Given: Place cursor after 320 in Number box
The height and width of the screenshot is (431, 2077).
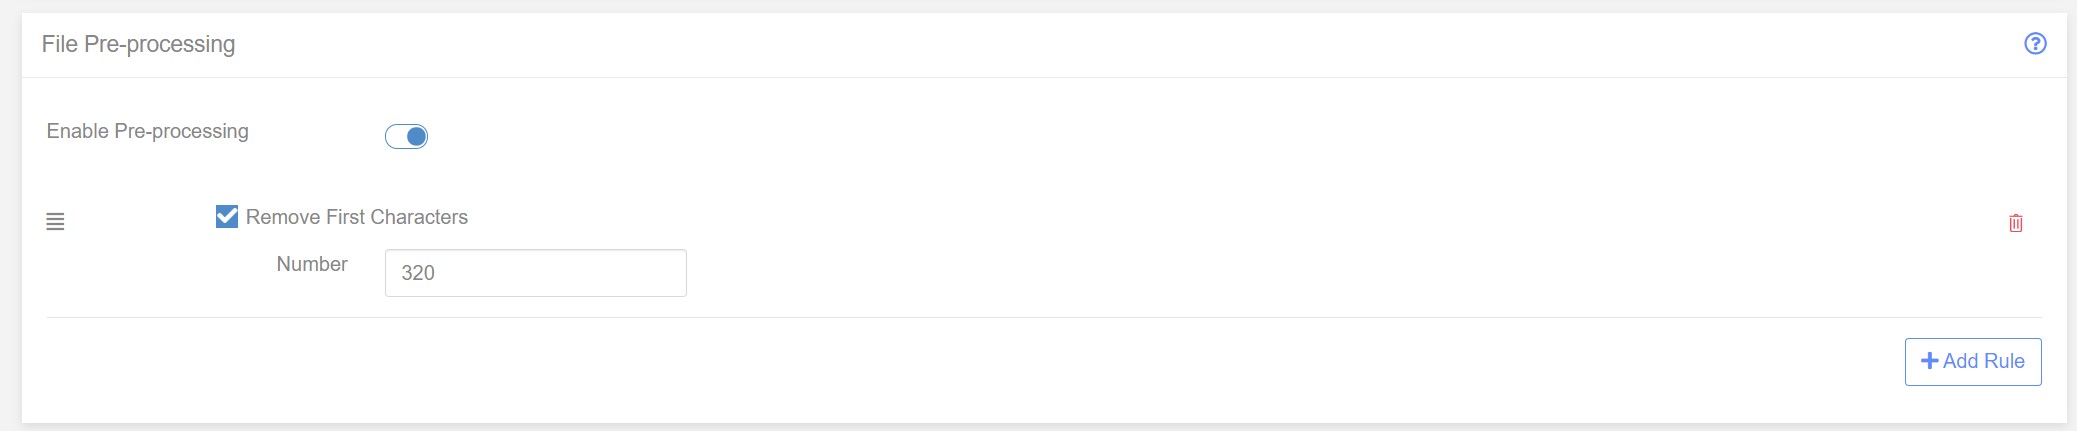Looking at the screenshot, I should tap(438, 273).
